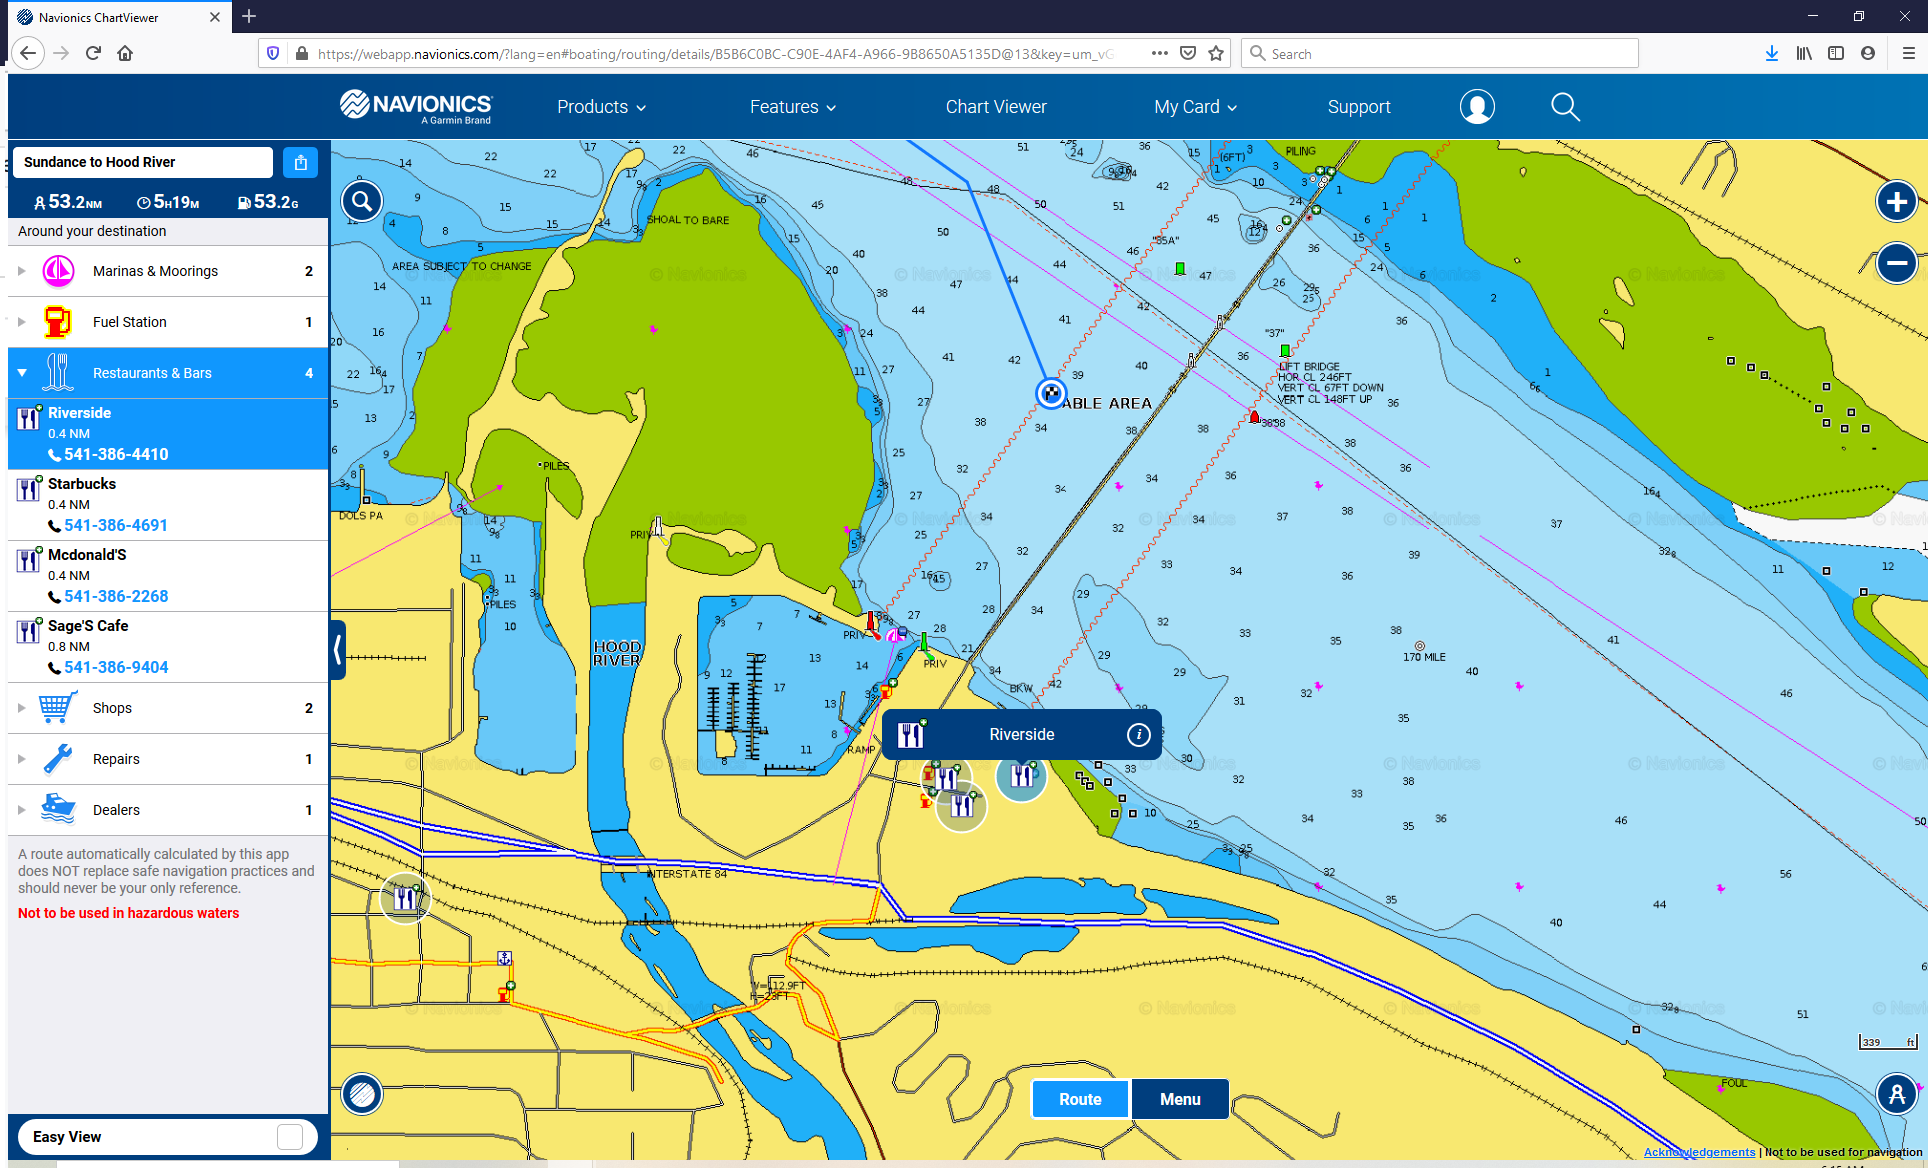The width and height of the screenshot is (1928, 1168).
Task: Open a new browser tab
Action: click(249, 16)
